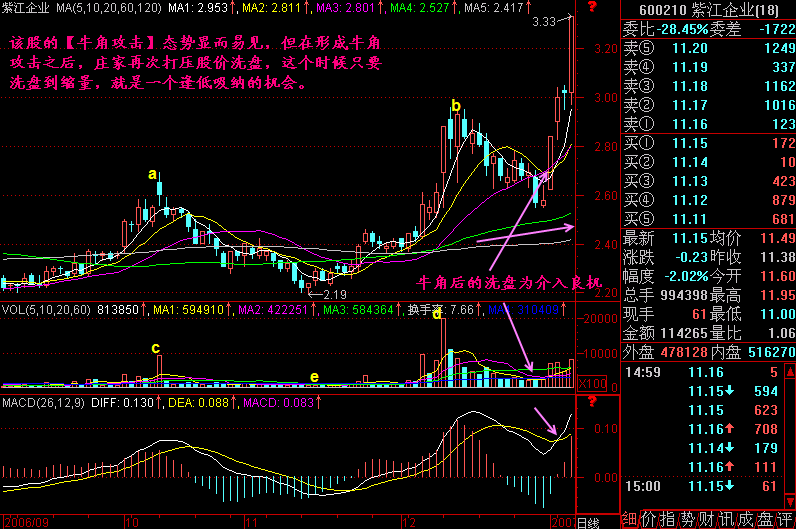Image resolution: width=796 pixels, height=529 pixels.
Task: Click the 日线 period selector
Action: click(x=589, y=522)
